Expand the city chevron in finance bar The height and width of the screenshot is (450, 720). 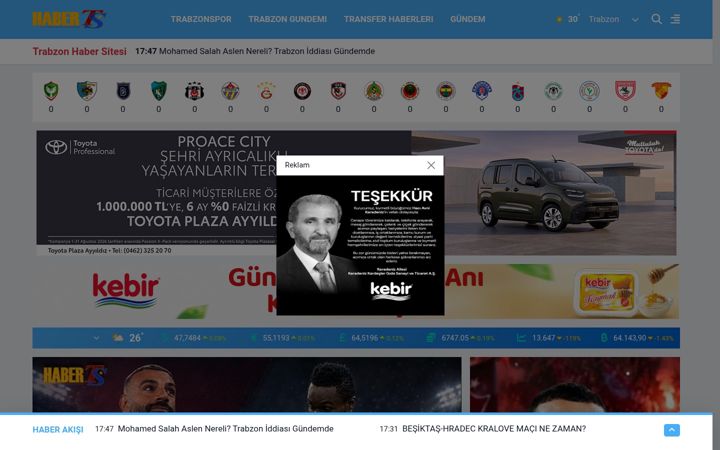96,338
